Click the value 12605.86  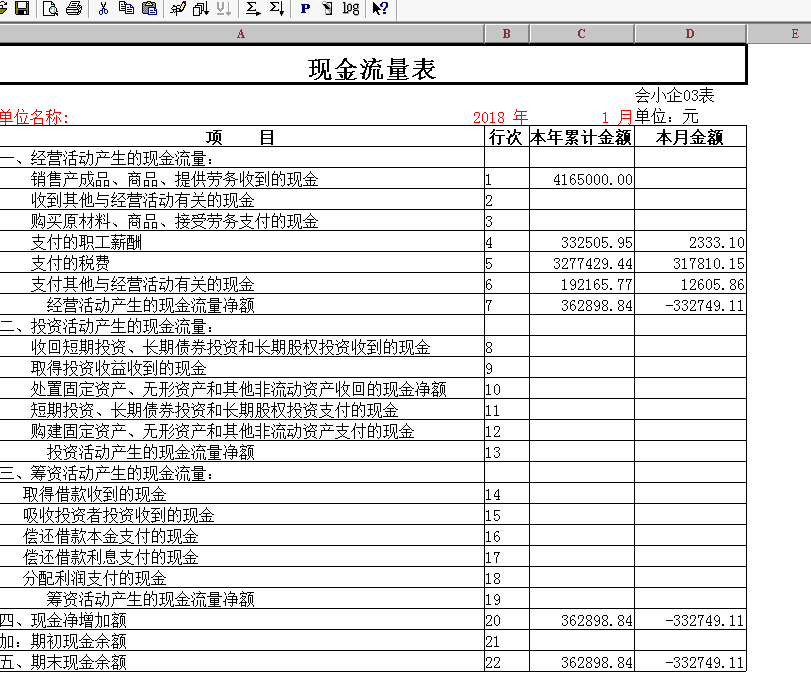point(713,285)
